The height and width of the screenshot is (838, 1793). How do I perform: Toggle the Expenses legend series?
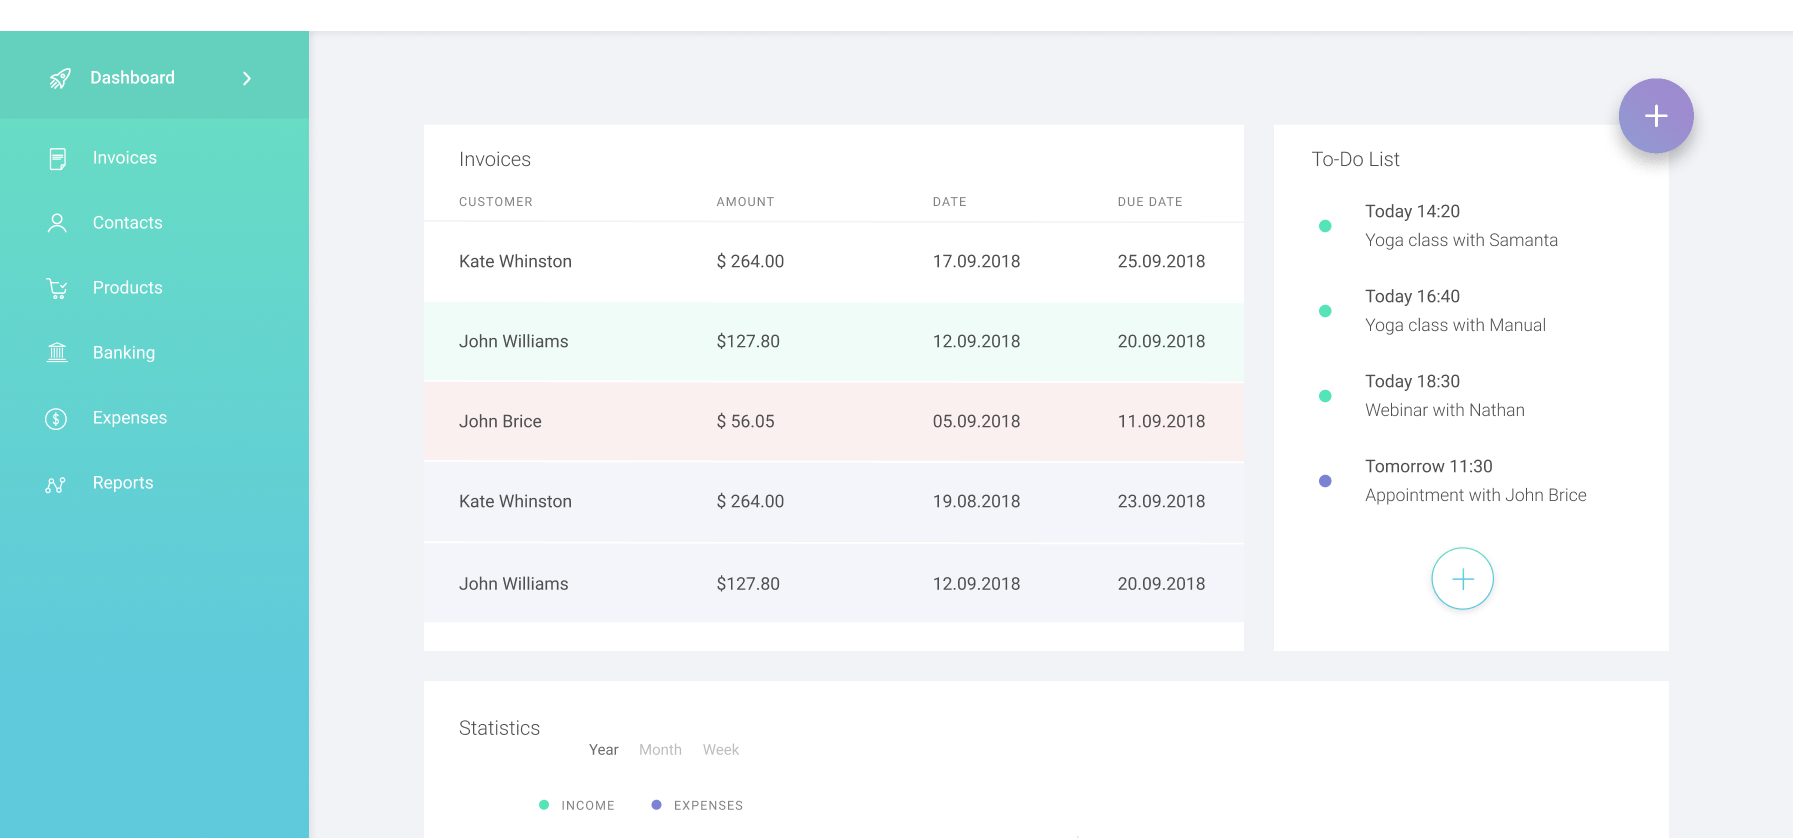tap(697, 805)
